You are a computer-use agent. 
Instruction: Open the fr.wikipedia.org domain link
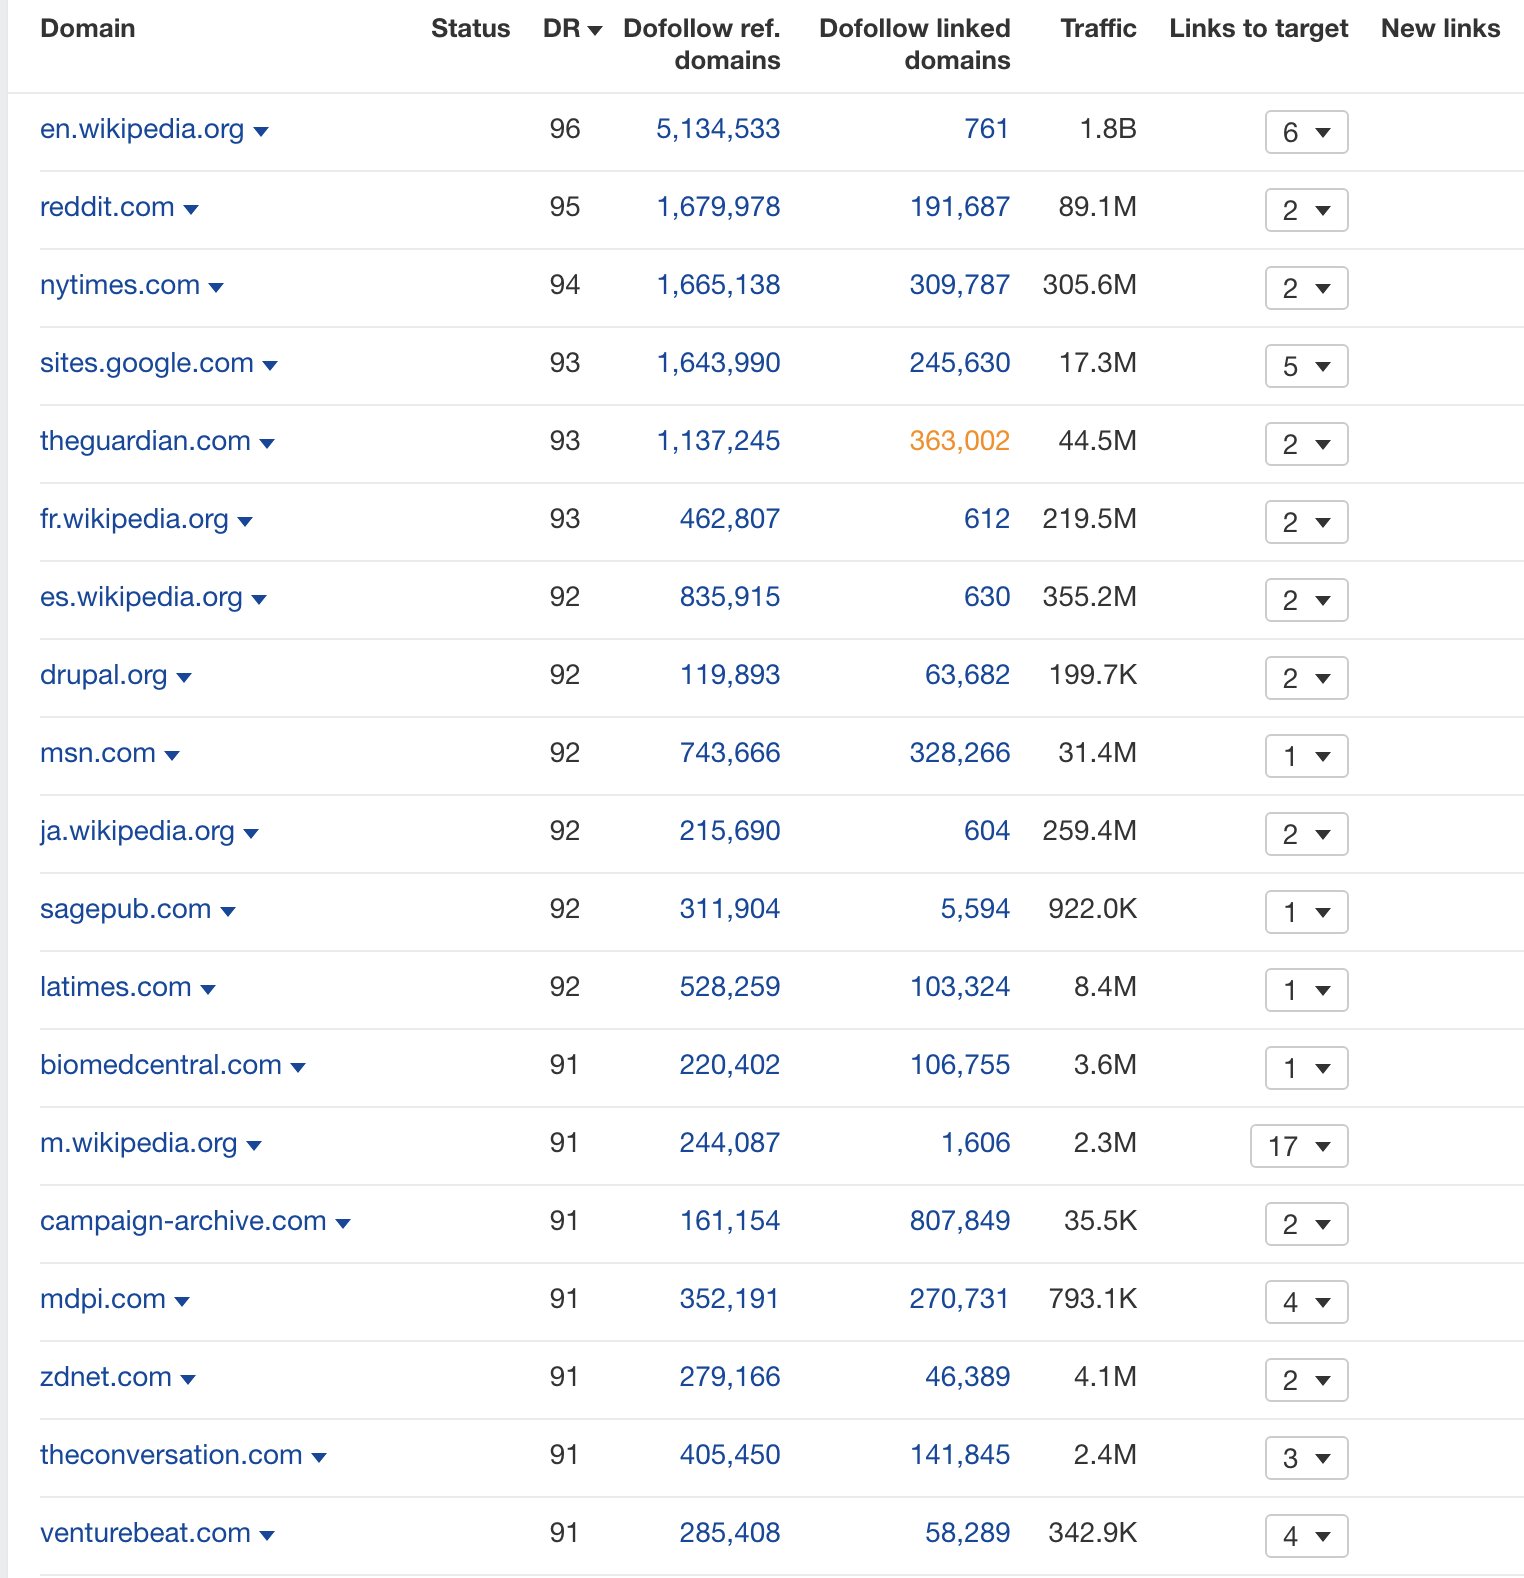(x=134, y=519)
